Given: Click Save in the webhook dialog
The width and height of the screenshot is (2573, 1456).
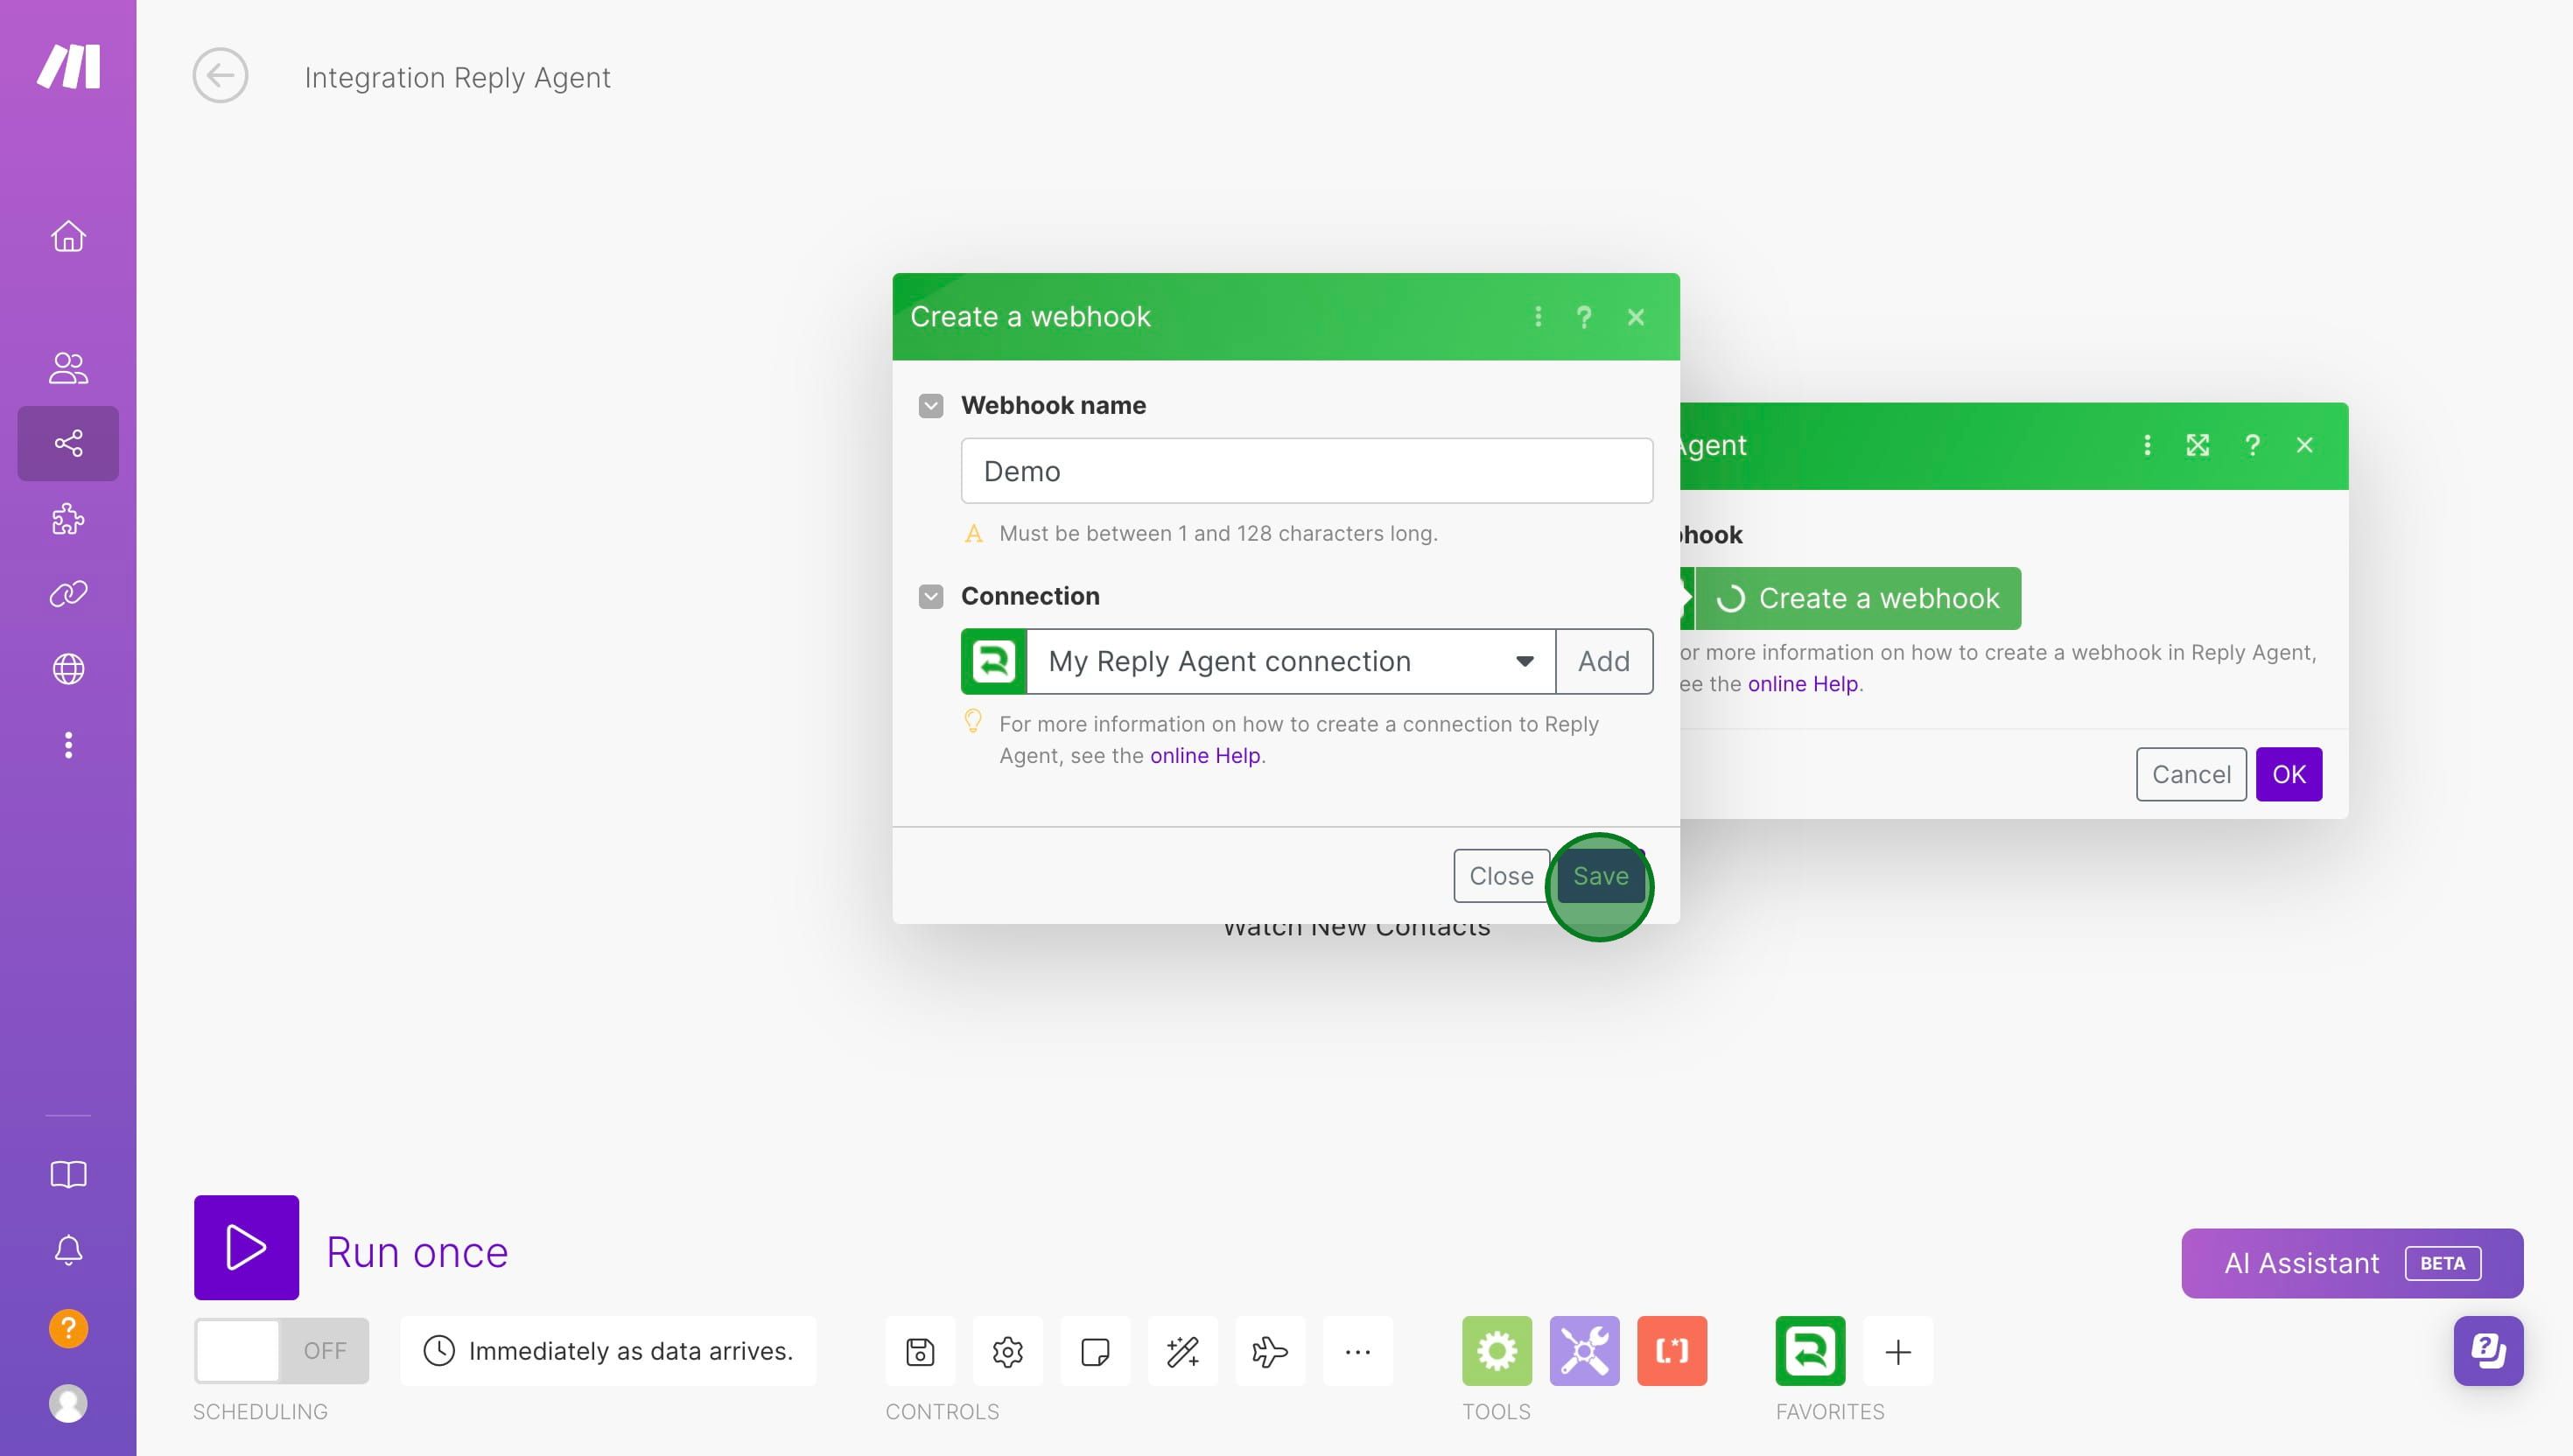Looking at the screenshot, I should [x=1600, y=876].
